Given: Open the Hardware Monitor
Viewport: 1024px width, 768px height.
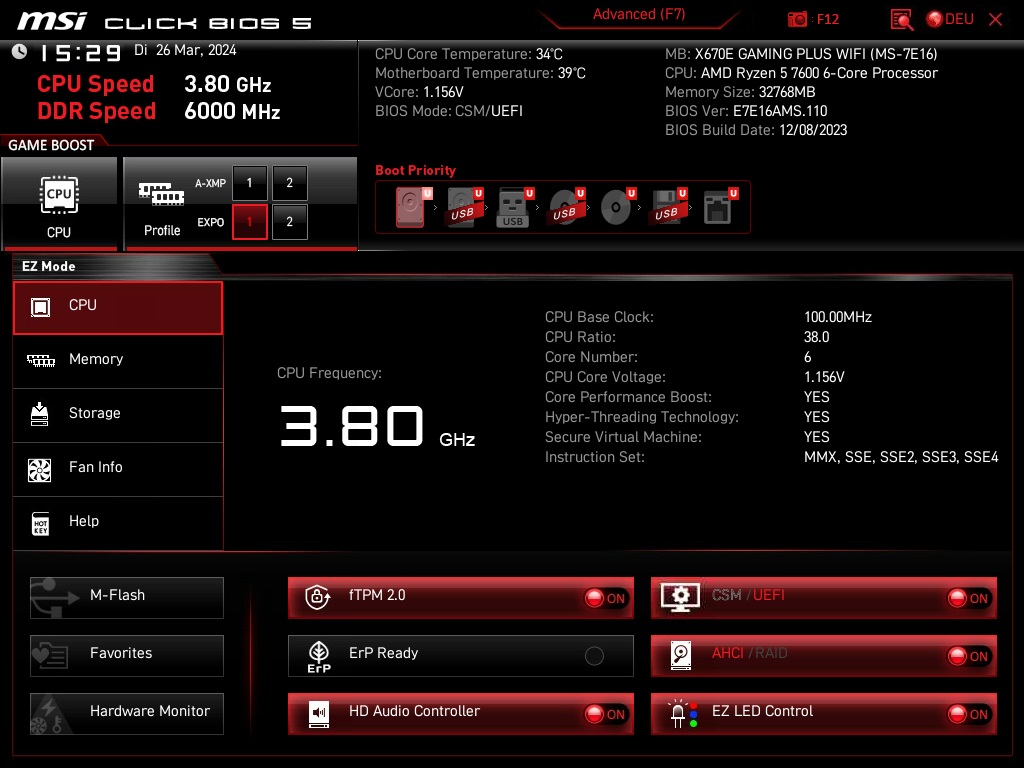Looking at the screenshot, I should (126, 713).
